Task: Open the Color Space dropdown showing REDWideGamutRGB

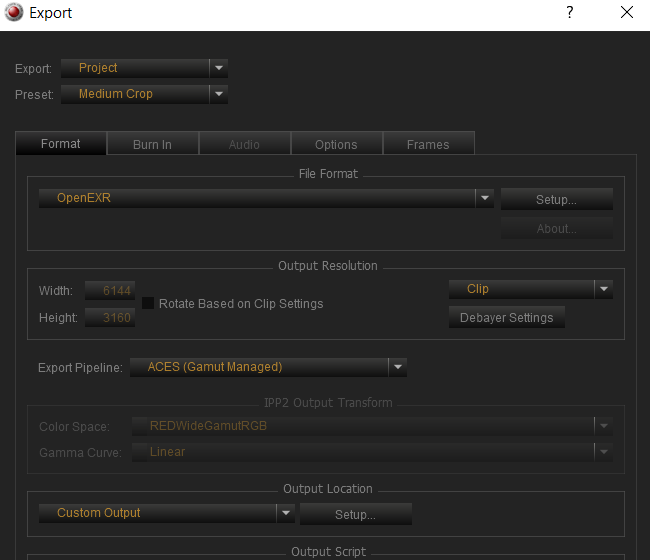Action: click(x=372, y=426)
